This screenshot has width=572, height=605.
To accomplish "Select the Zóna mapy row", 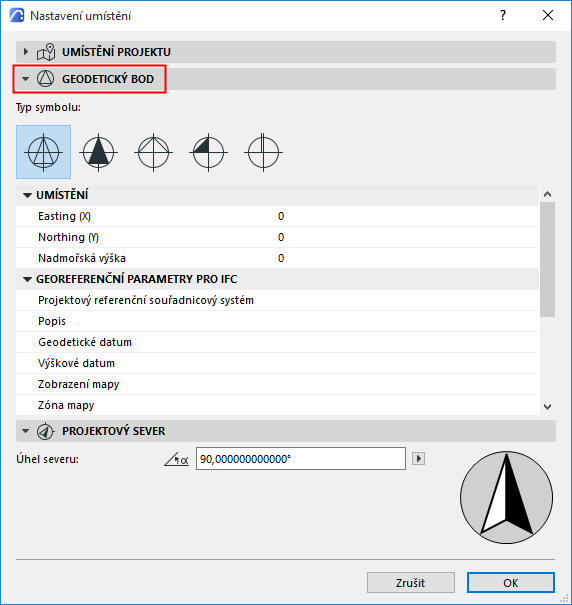I will point(277,405).
